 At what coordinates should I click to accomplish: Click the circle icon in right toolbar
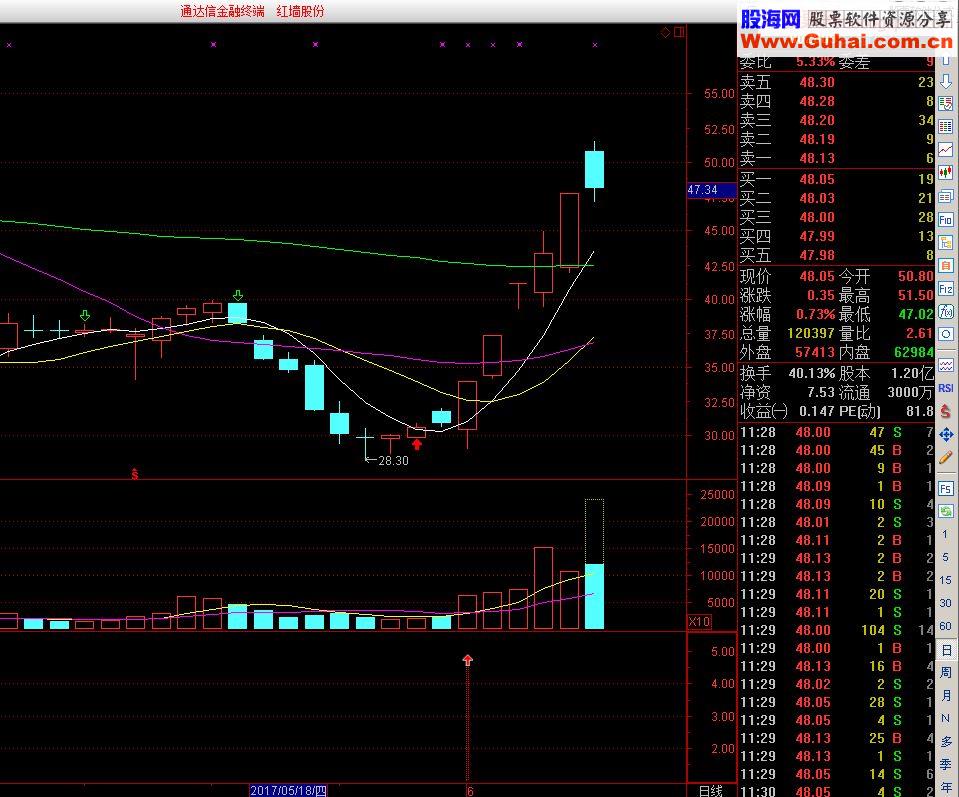pos(946,334)
